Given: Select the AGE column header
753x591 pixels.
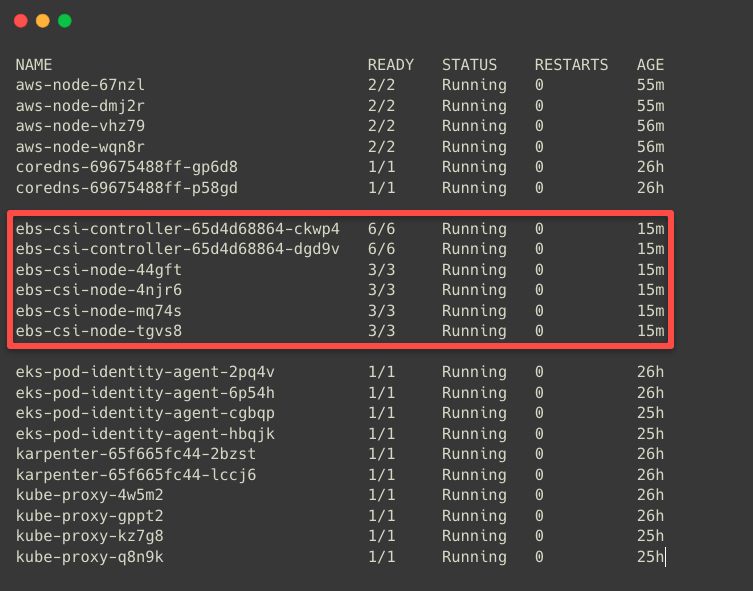Looking at the screenshot, I should (650, 65).
